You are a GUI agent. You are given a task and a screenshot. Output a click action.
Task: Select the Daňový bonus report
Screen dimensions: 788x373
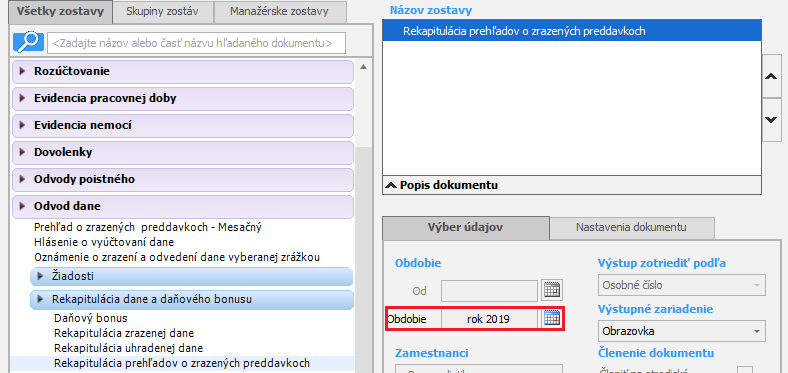[x=91, y=318]
